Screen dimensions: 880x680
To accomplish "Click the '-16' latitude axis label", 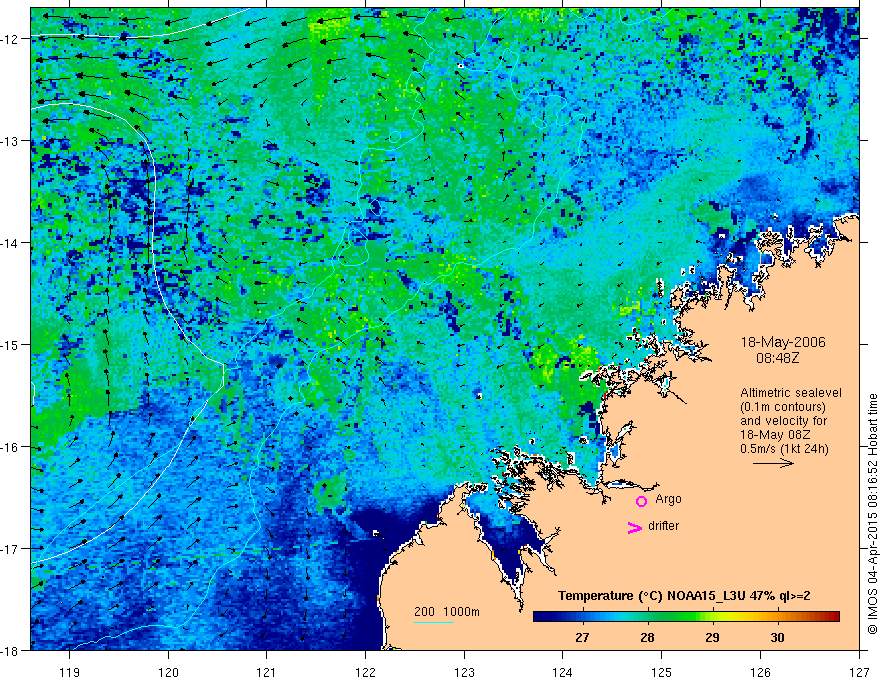I will [11, 447].
